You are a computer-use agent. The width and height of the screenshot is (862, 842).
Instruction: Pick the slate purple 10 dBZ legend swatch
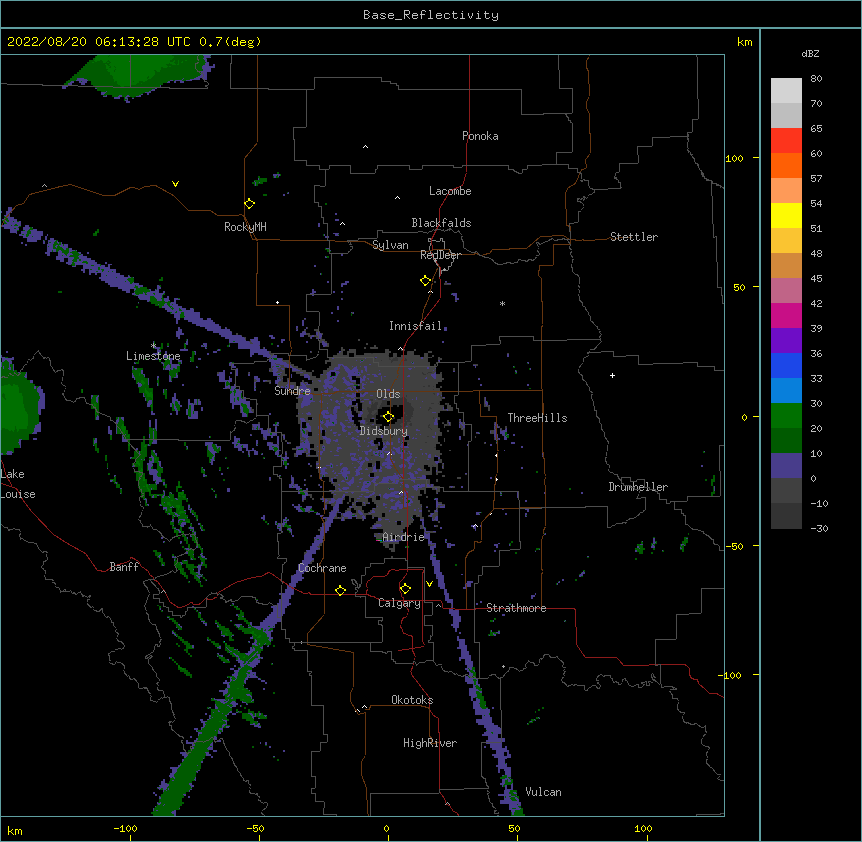coord(786,466)
